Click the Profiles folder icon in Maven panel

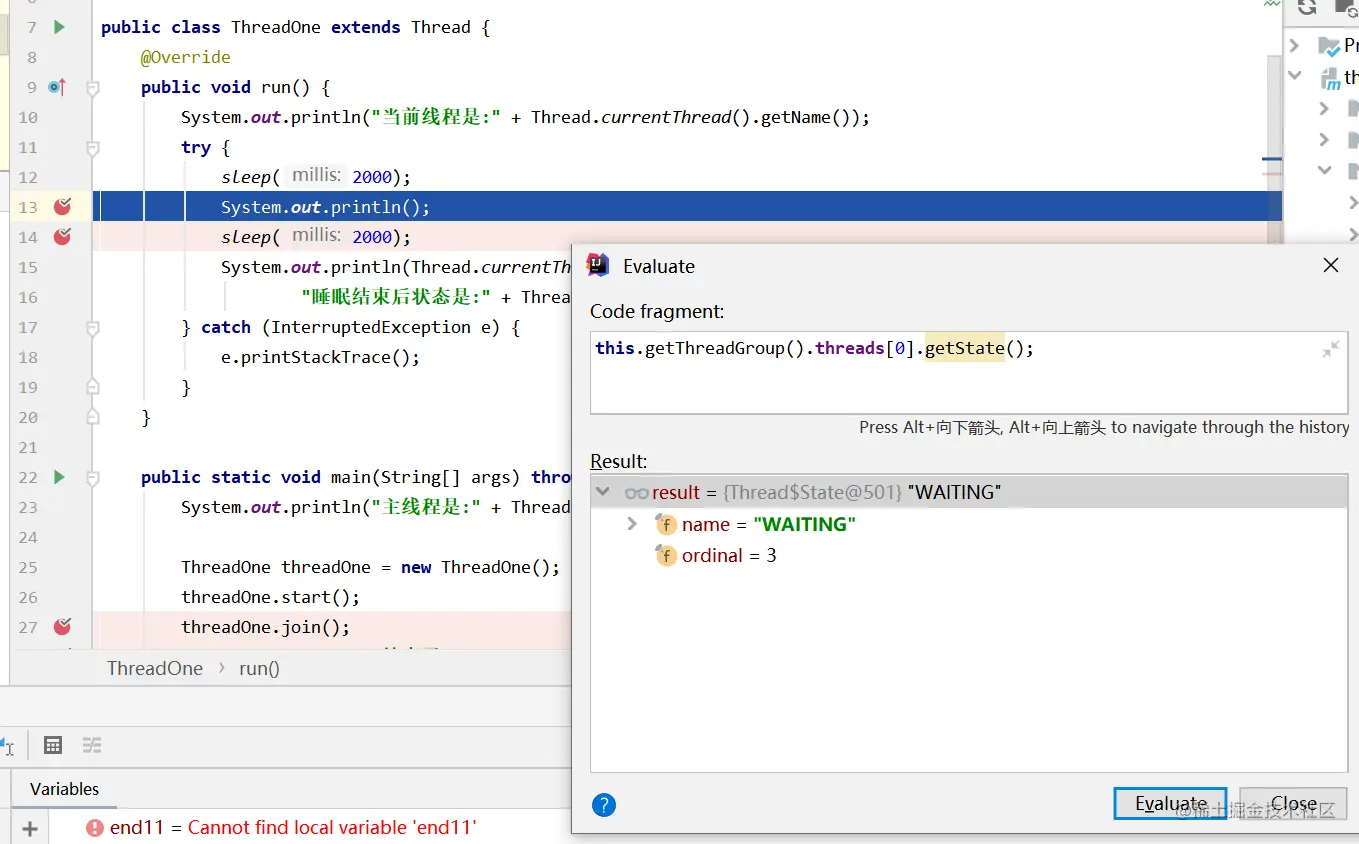[1329, 46]
